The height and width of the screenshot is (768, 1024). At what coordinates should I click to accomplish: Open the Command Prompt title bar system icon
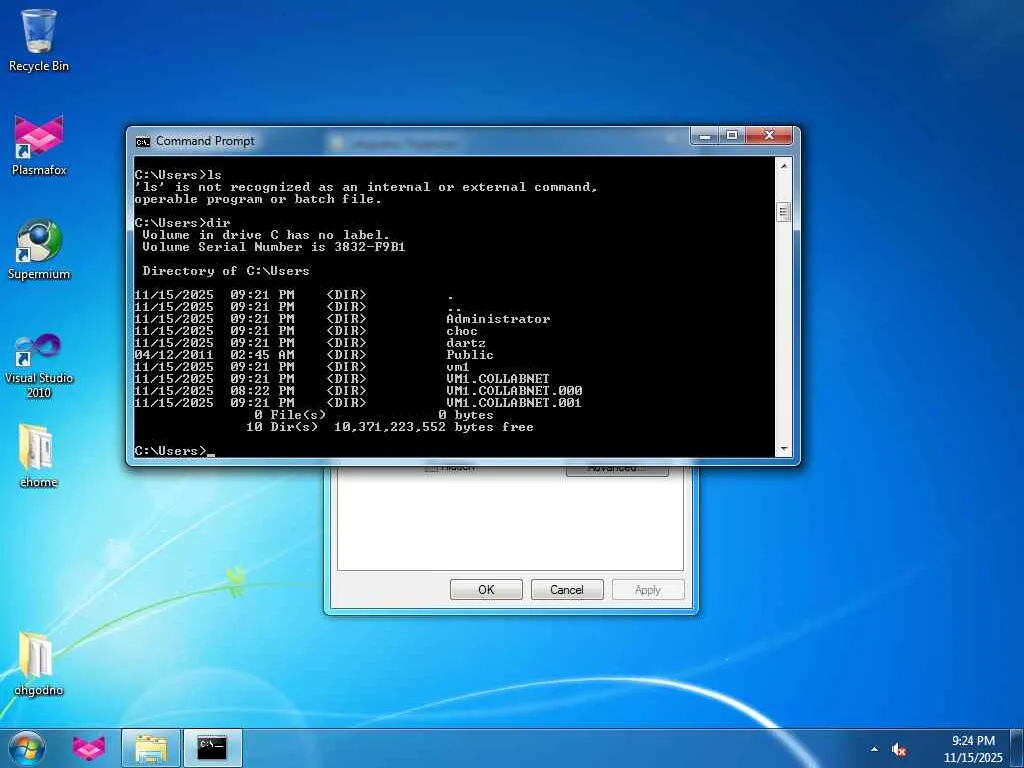pos(142,141)
